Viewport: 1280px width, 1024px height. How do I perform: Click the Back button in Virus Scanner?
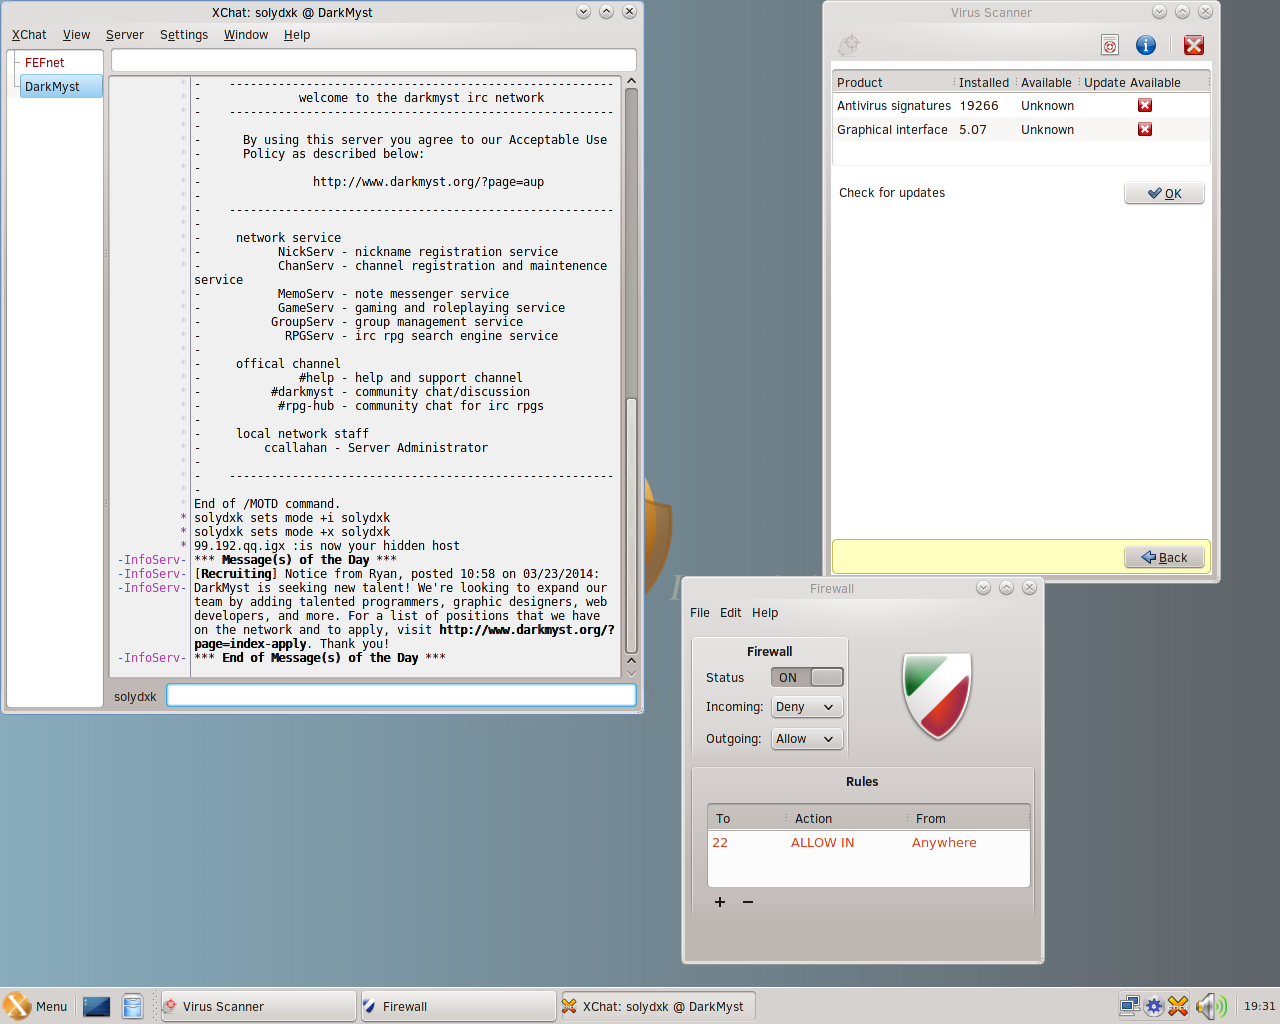point(1164,557)
